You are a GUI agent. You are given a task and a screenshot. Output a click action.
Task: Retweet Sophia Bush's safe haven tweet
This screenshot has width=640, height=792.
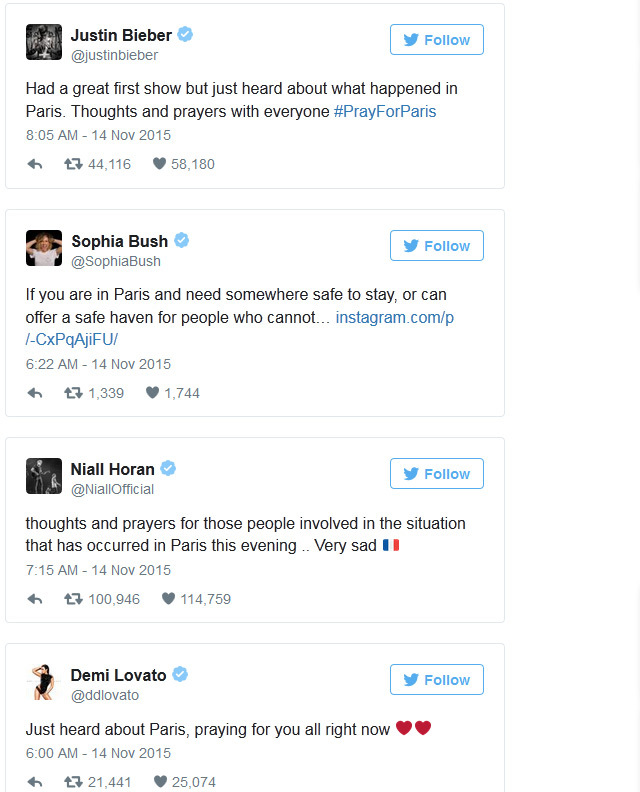click(73, 393)
